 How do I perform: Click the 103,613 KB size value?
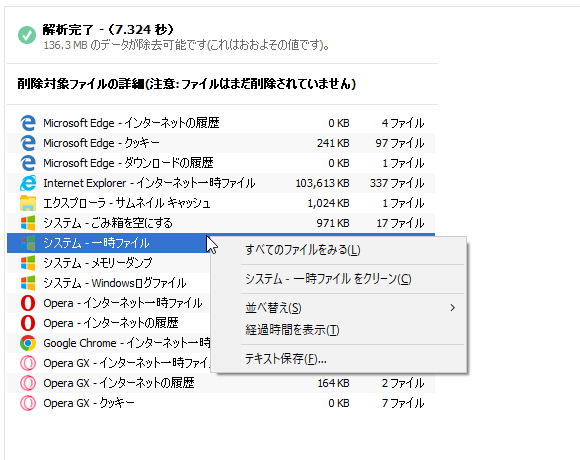tap(322, 183)
